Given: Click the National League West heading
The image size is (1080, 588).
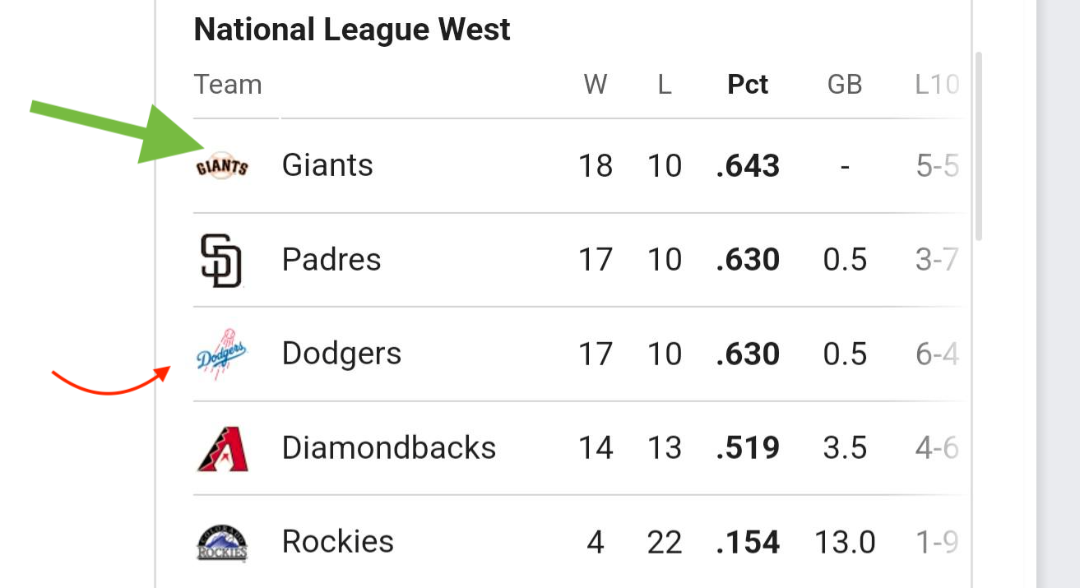Looking at the screenshot, I should 352,30.
